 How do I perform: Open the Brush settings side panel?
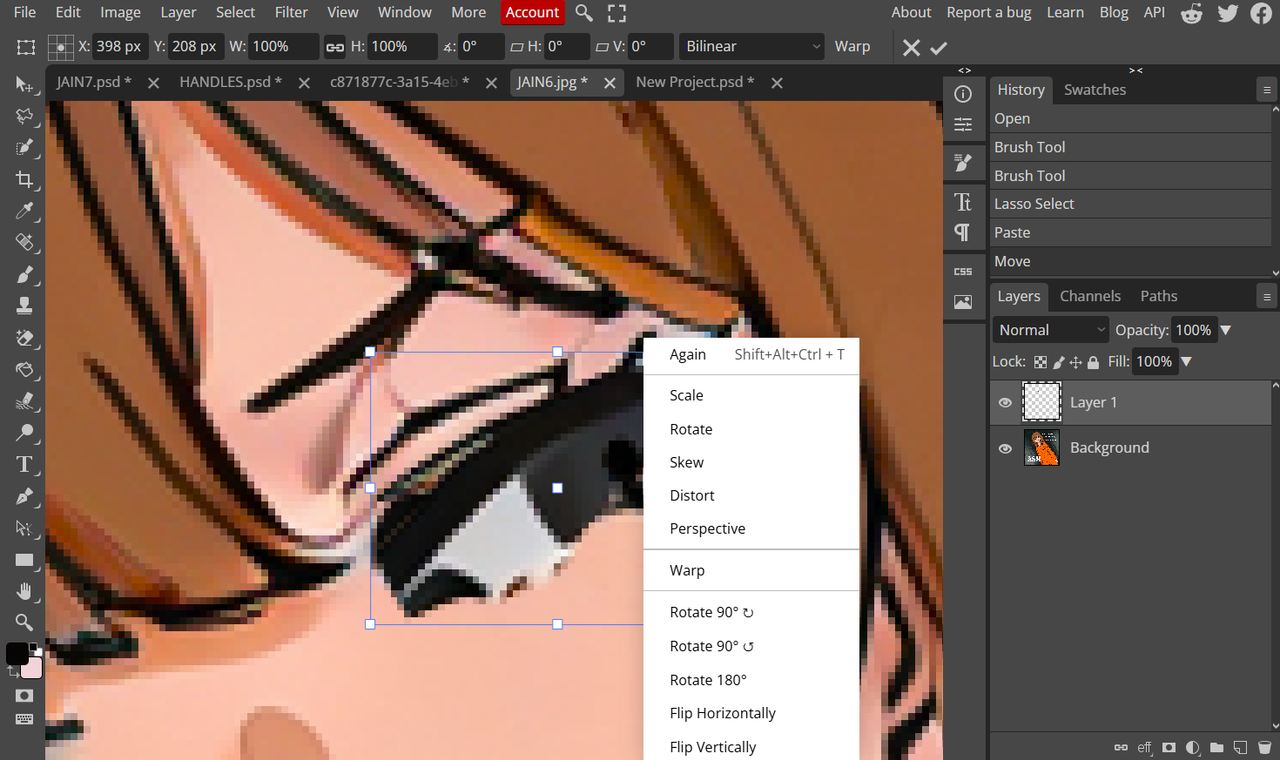click(963, 163)
